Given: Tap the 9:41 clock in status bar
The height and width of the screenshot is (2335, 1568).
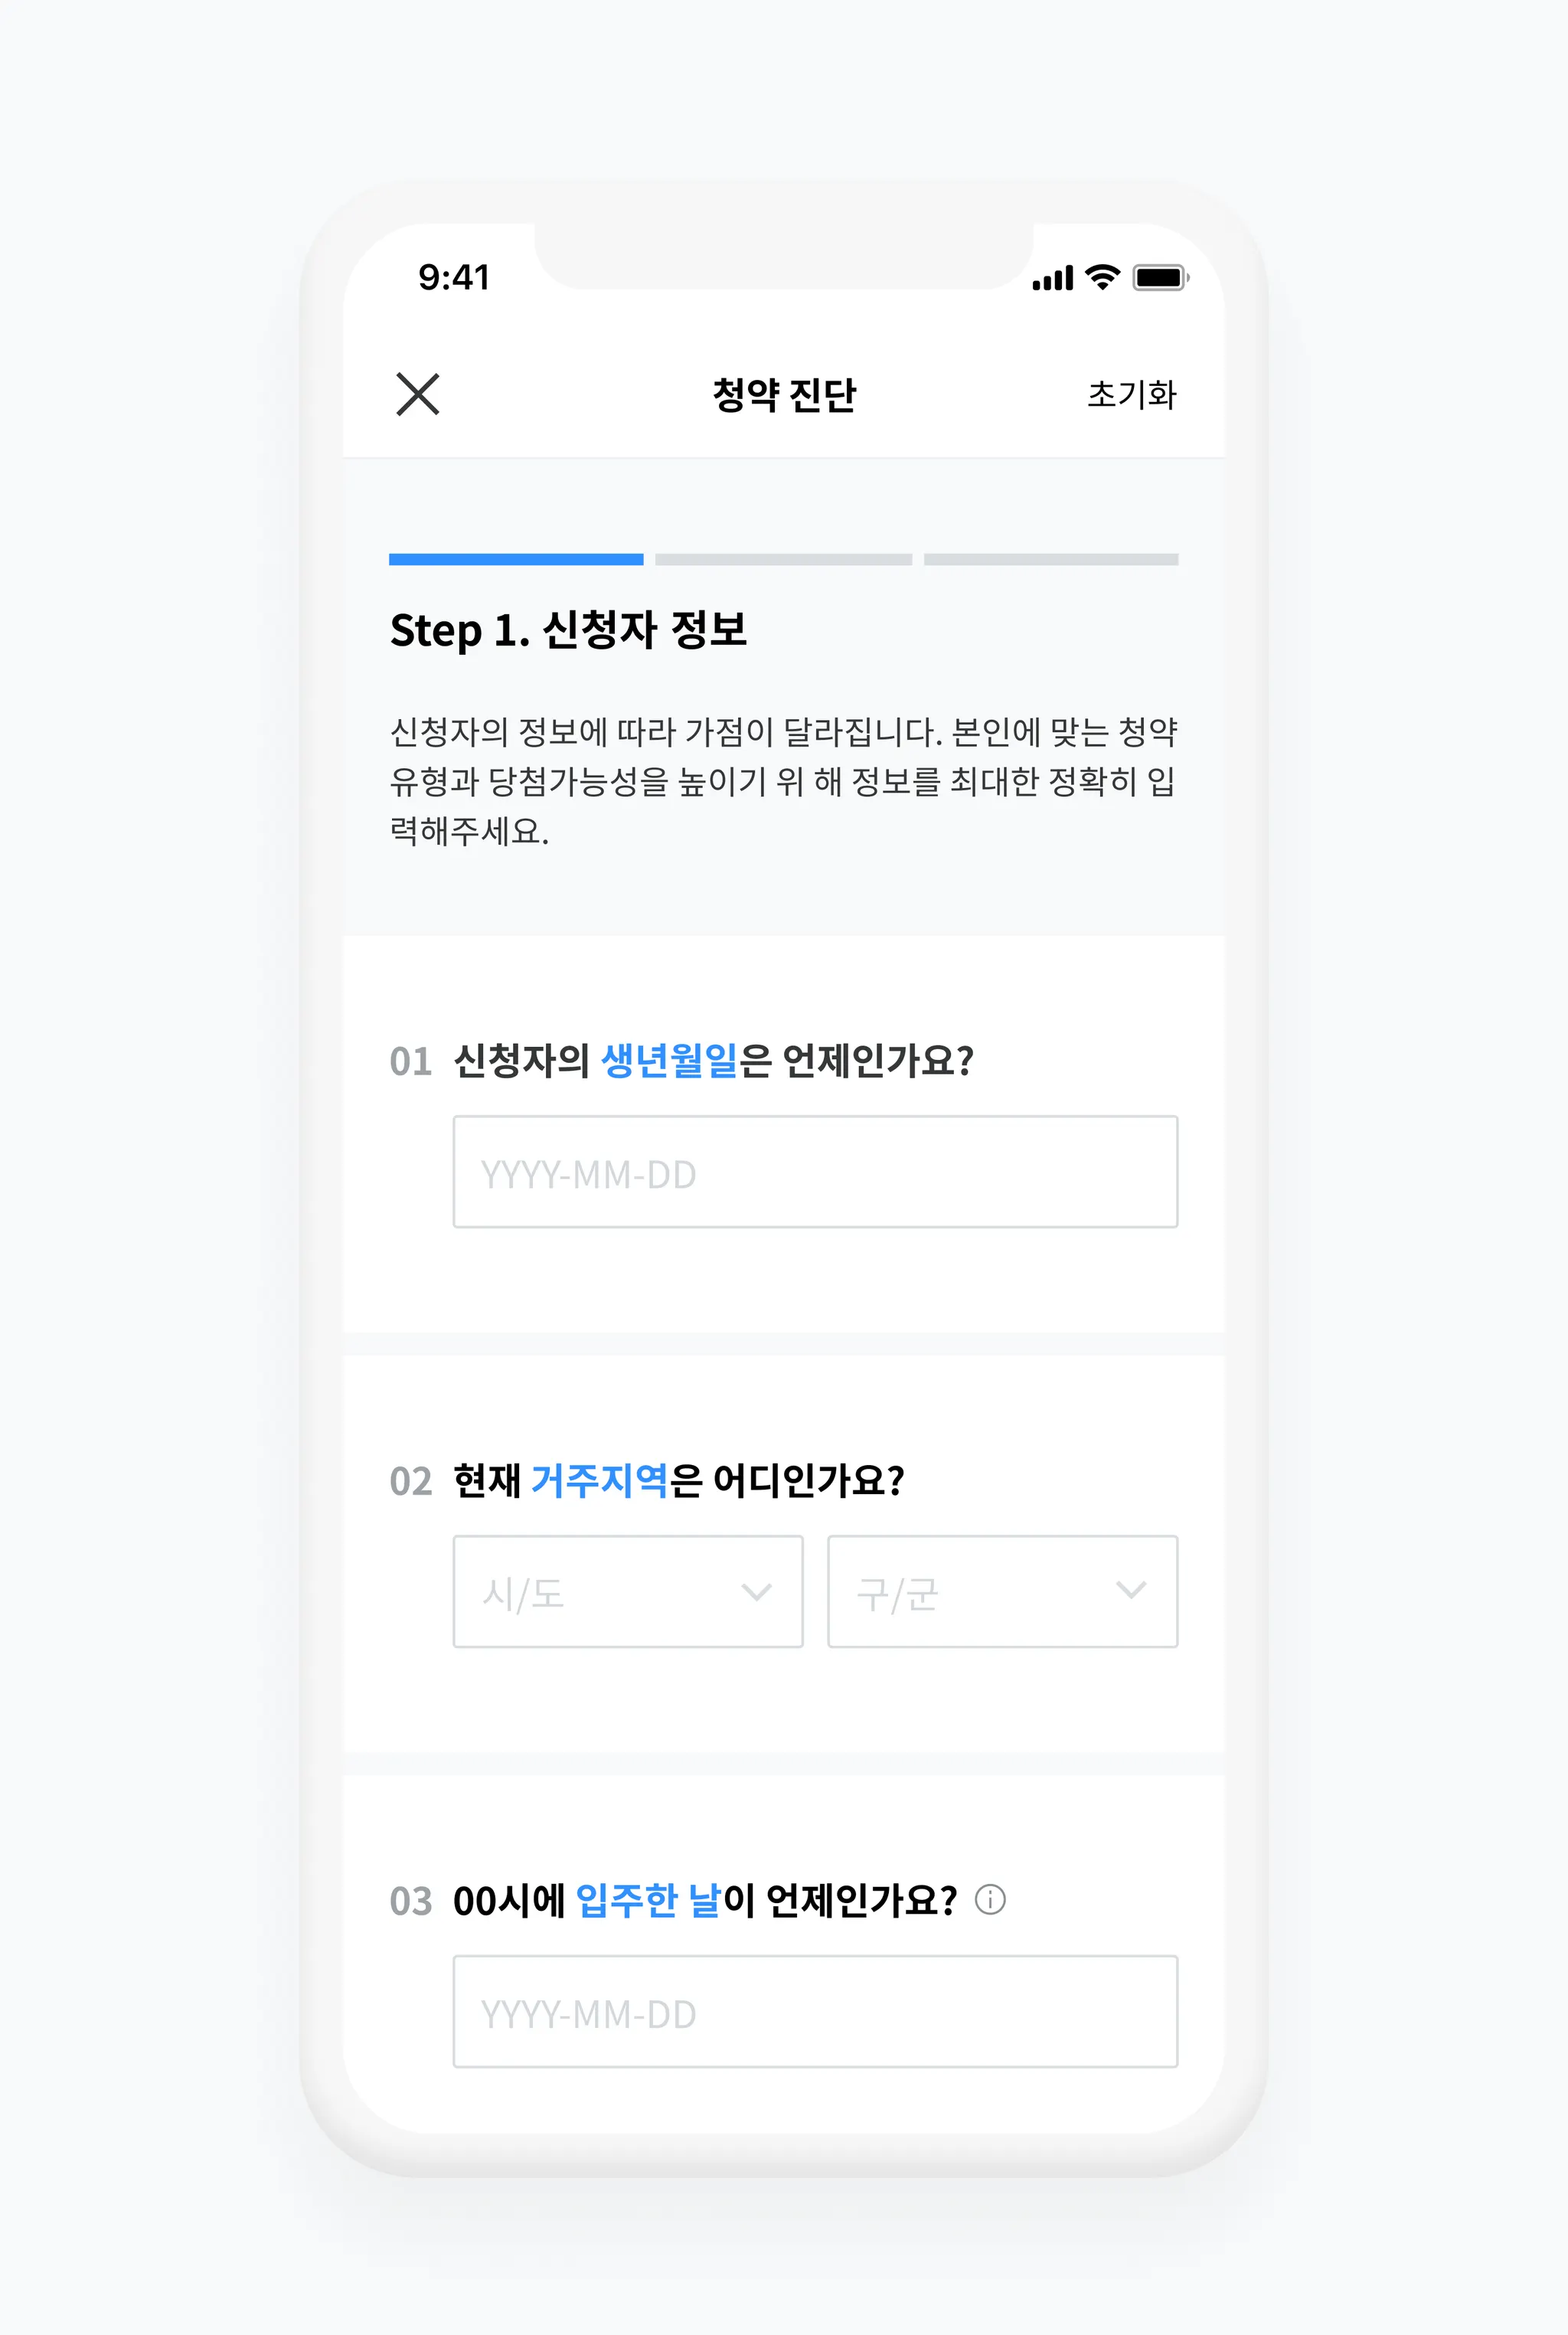Looking at the screenshot, I should (454, 277).
